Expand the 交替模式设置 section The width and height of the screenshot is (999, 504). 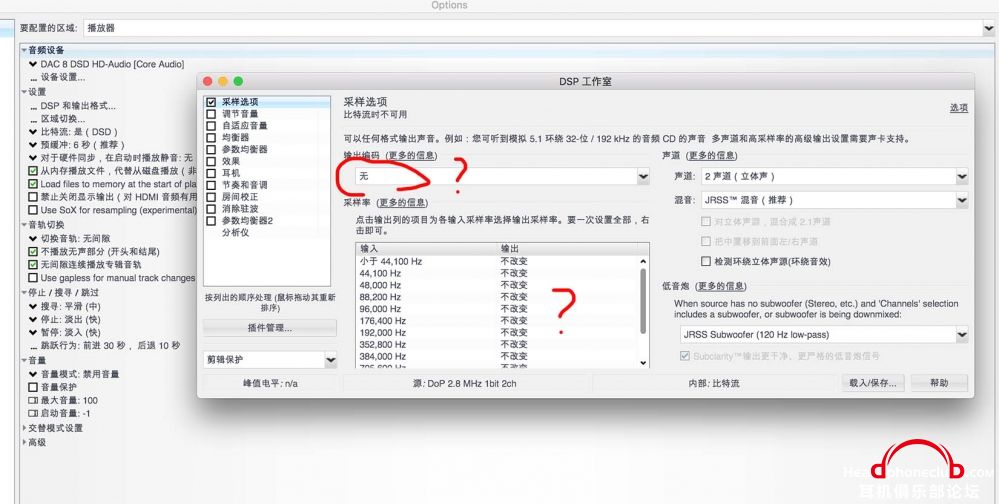point(24,428)
